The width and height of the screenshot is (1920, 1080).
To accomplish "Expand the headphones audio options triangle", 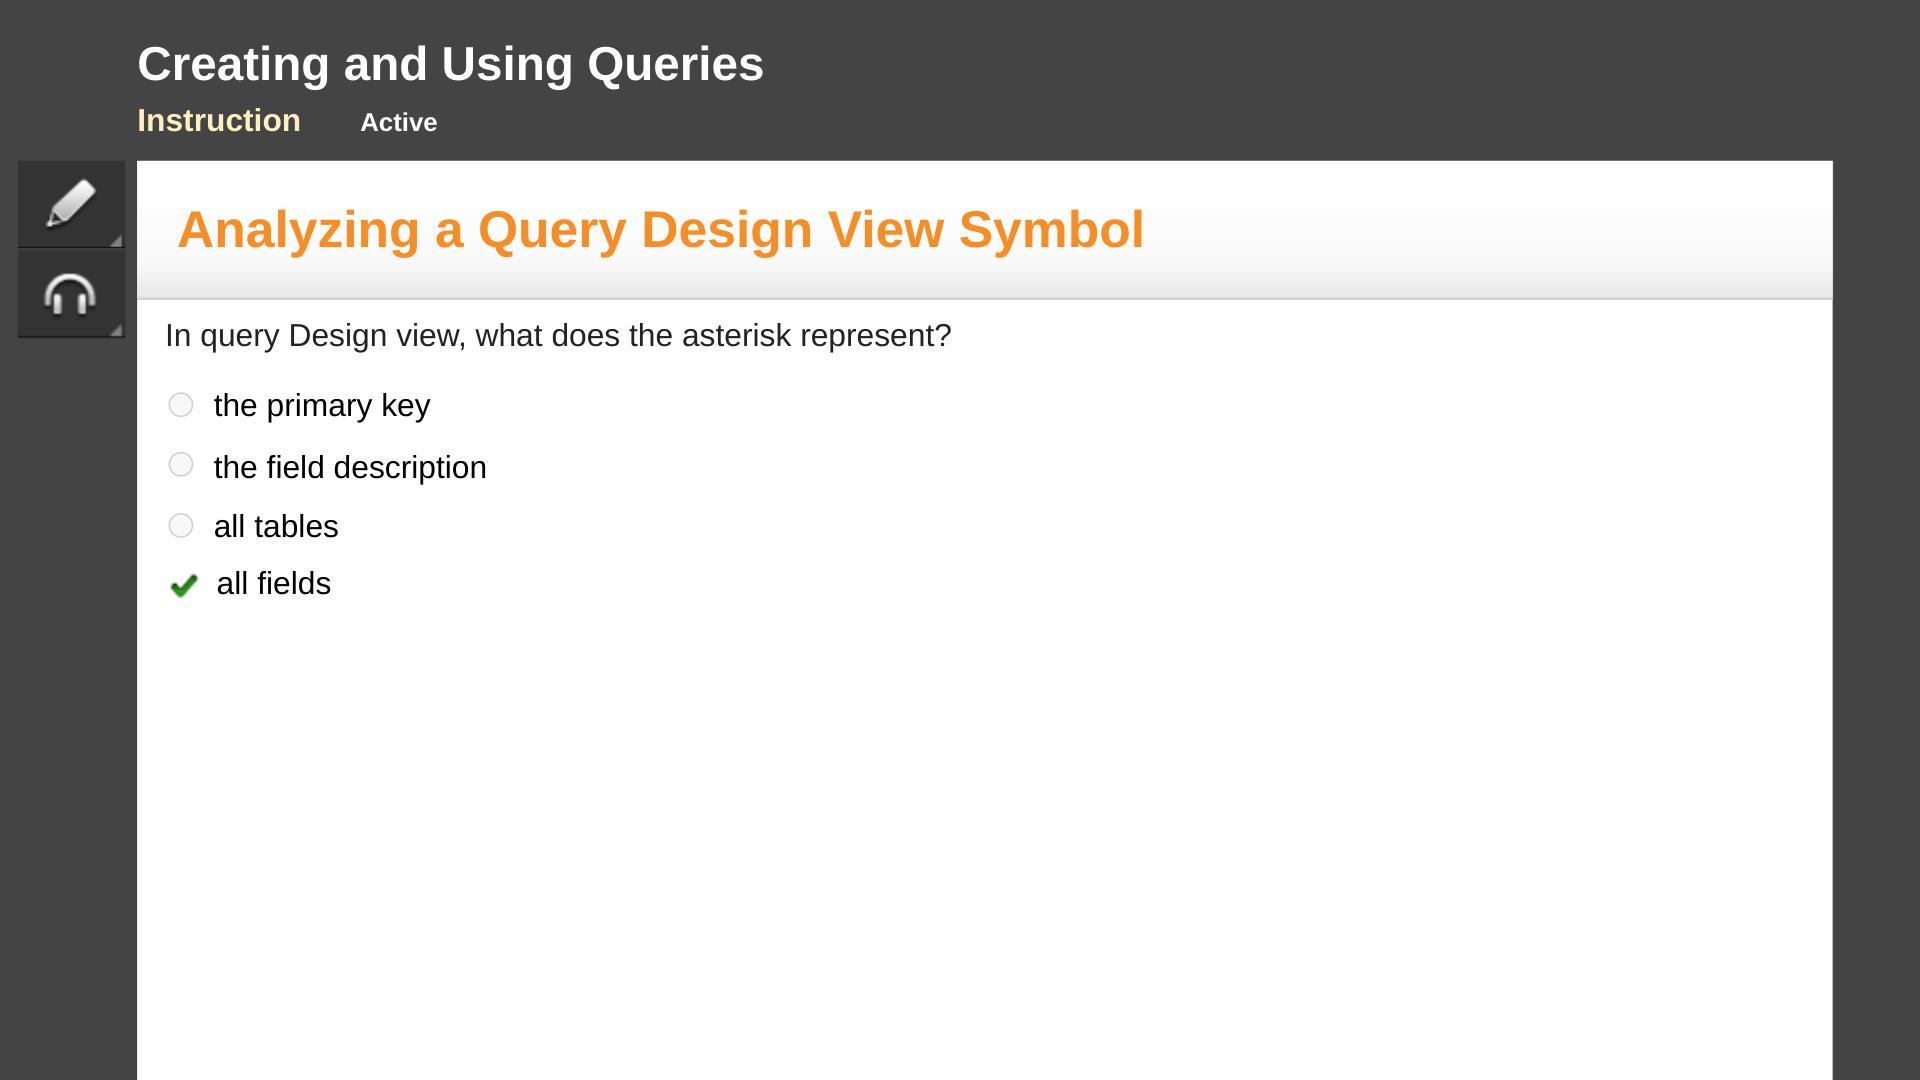I will tap(115, 330).
